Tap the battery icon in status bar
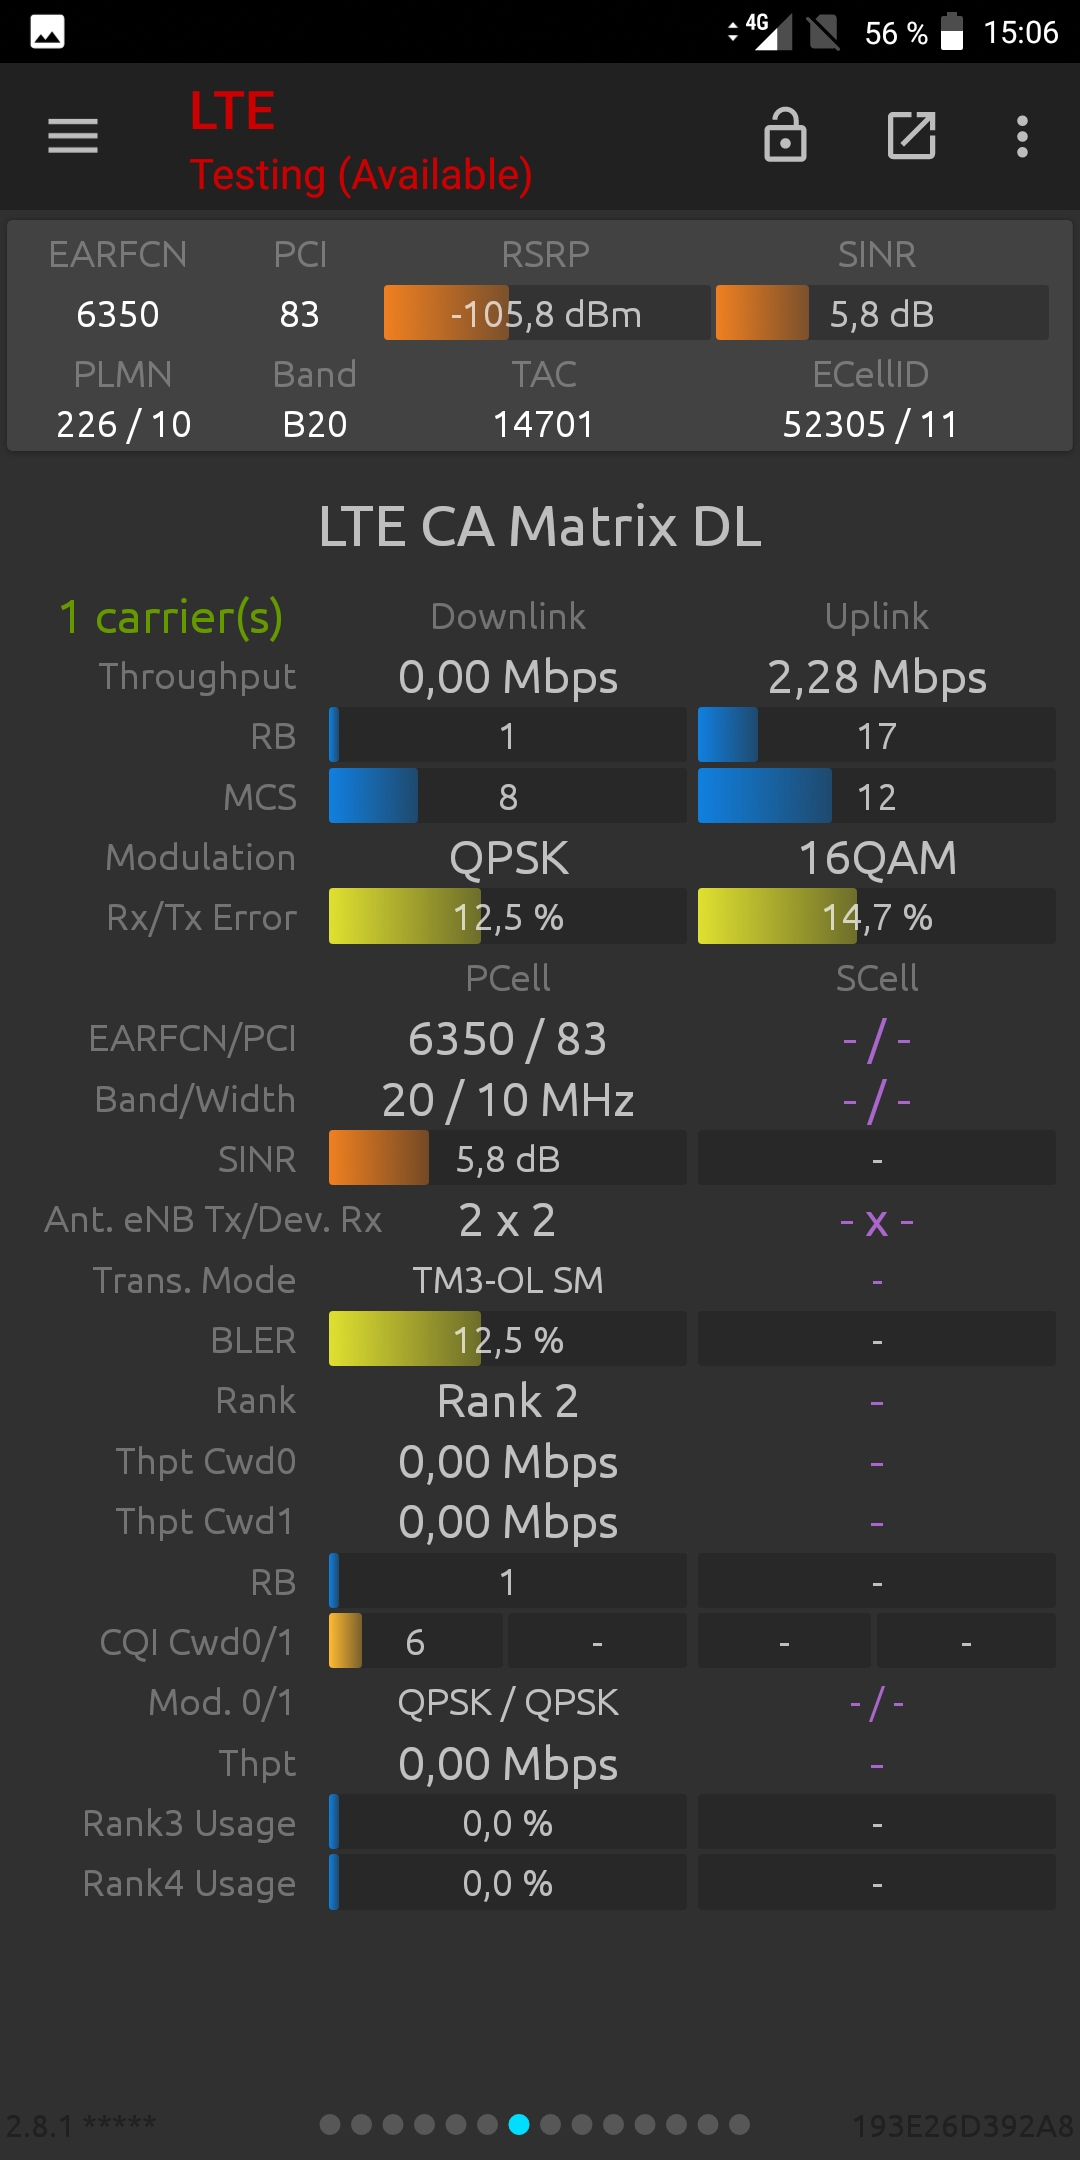 pos(952,31)
